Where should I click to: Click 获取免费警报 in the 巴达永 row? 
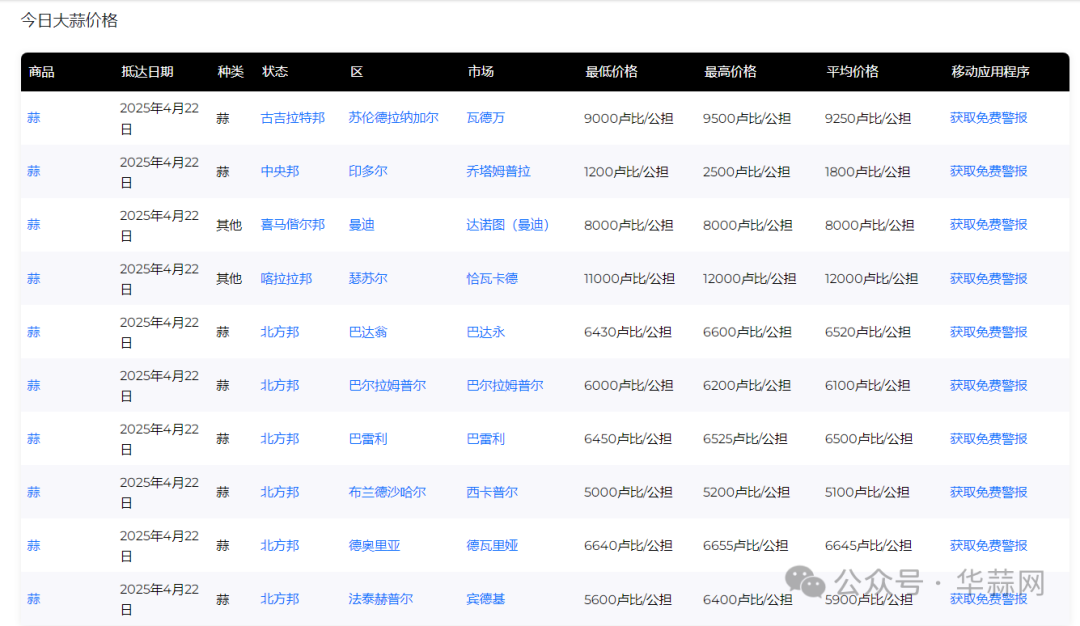pyautogui.click(x=988, y=332)
